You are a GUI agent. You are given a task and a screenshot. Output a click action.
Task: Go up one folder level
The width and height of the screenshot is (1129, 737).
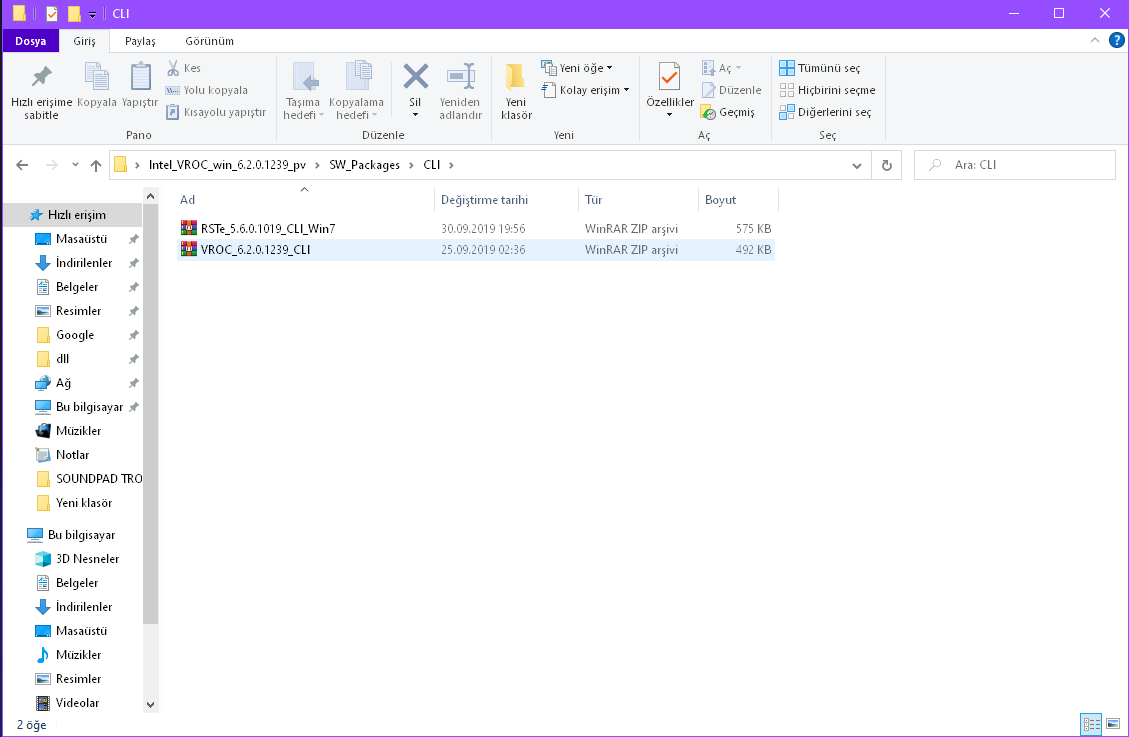96,165
